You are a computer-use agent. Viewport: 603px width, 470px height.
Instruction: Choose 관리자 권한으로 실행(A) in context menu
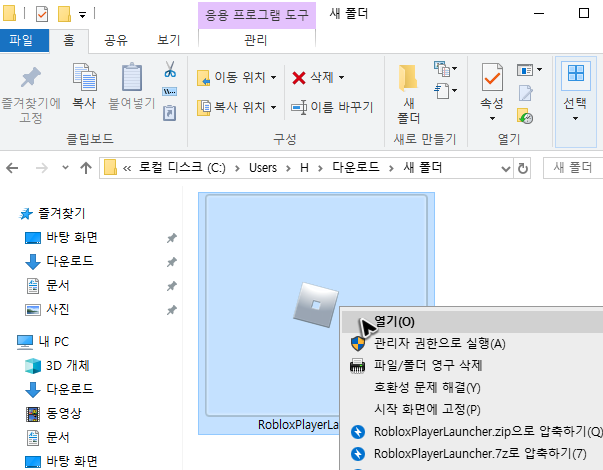[472, 343]
